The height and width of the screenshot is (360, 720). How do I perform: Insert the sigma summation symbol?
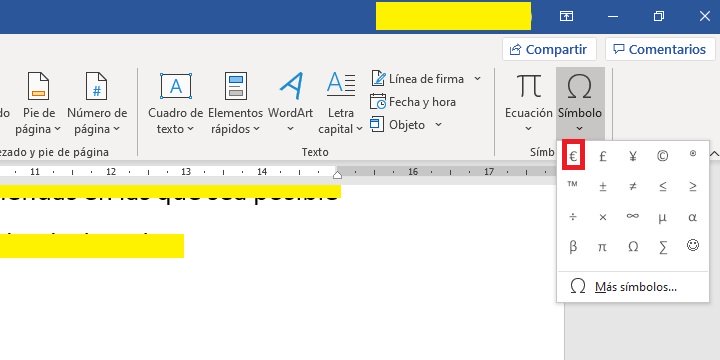click(x=663, y=247)
